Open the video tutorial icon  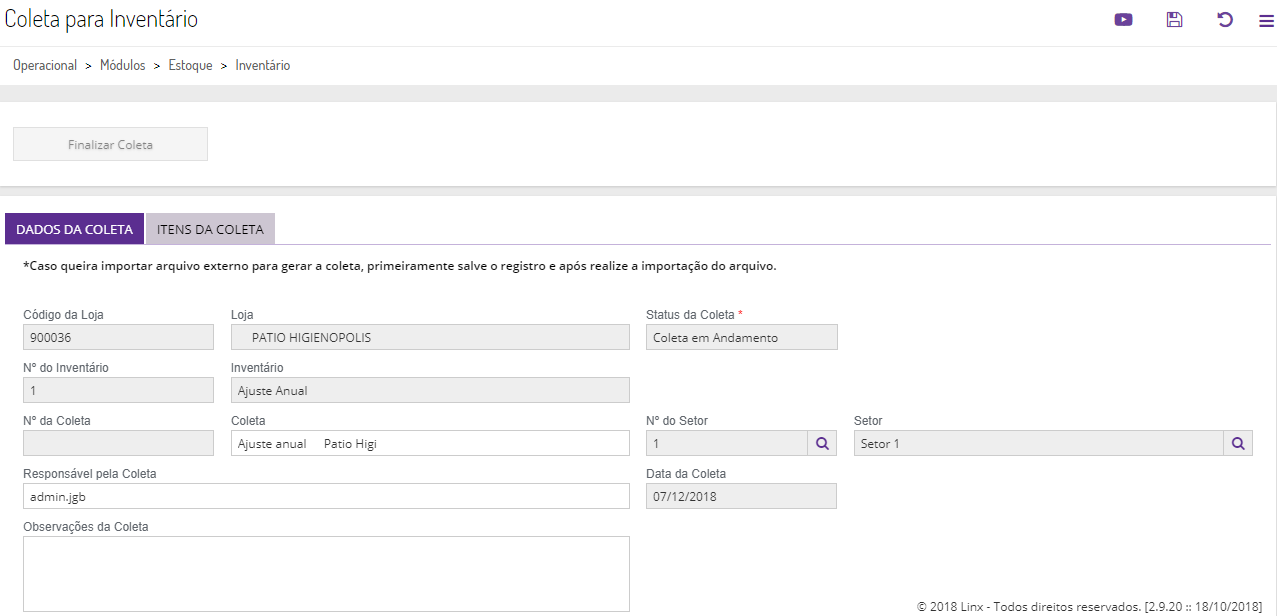[1123, 19]
